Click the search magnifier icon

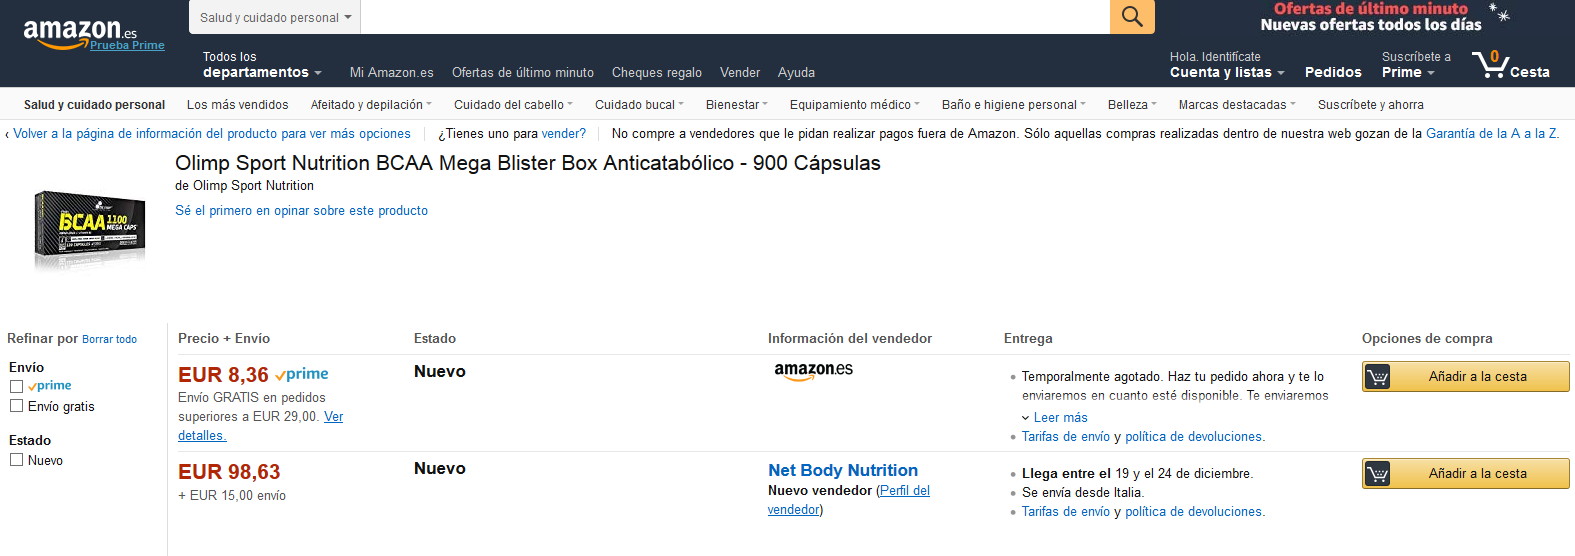pos(1132,17)
